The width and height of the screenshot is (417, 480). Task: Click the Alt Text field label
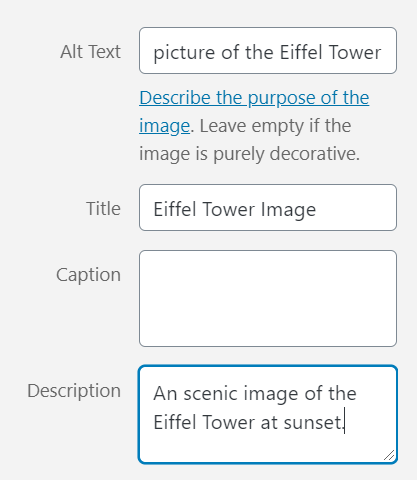[x=90, y=52]
